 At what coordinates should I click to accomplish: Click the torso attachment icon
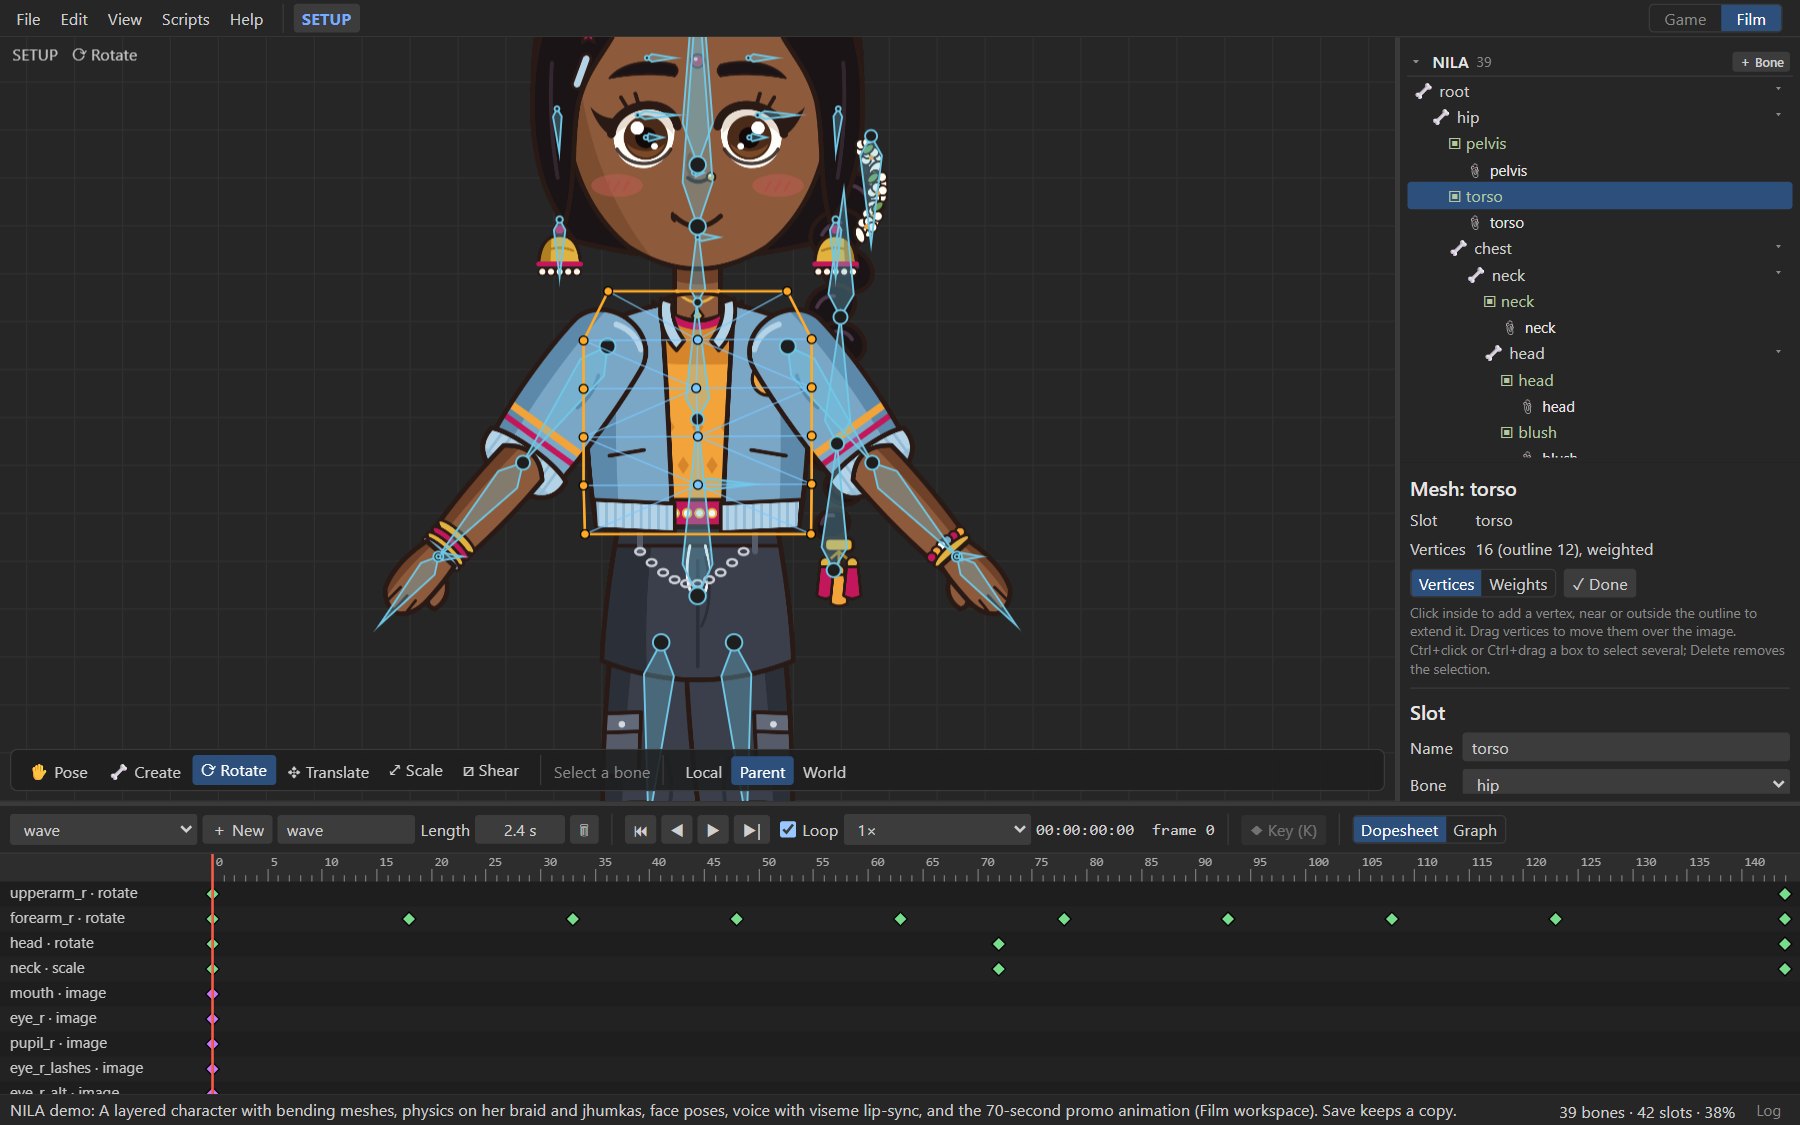coord(1475,222)
